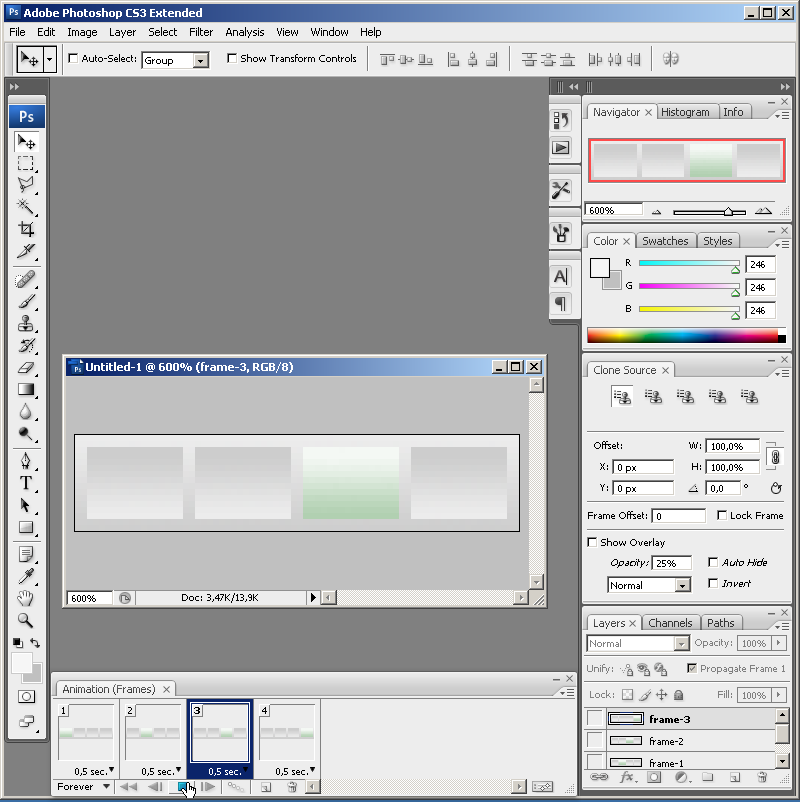Select the Eyedropper tool
The width and height of the screenshot is (800, 802).
tap(26, 576)
